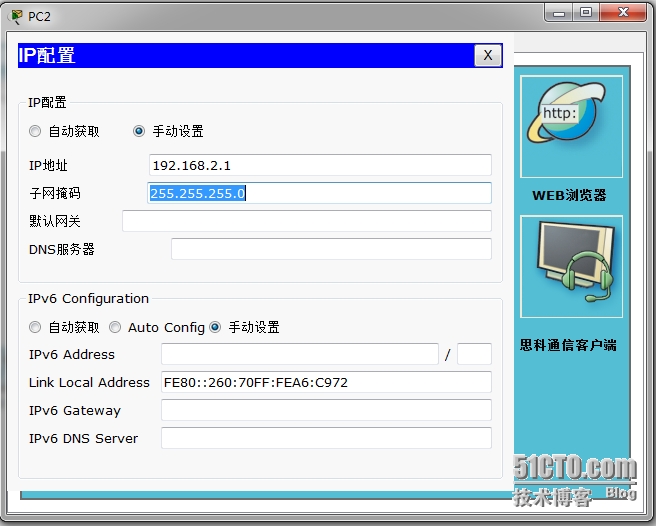Click the IPv6 Configuration group title
This screenshot has width=656, height=526.
point(88,298)
